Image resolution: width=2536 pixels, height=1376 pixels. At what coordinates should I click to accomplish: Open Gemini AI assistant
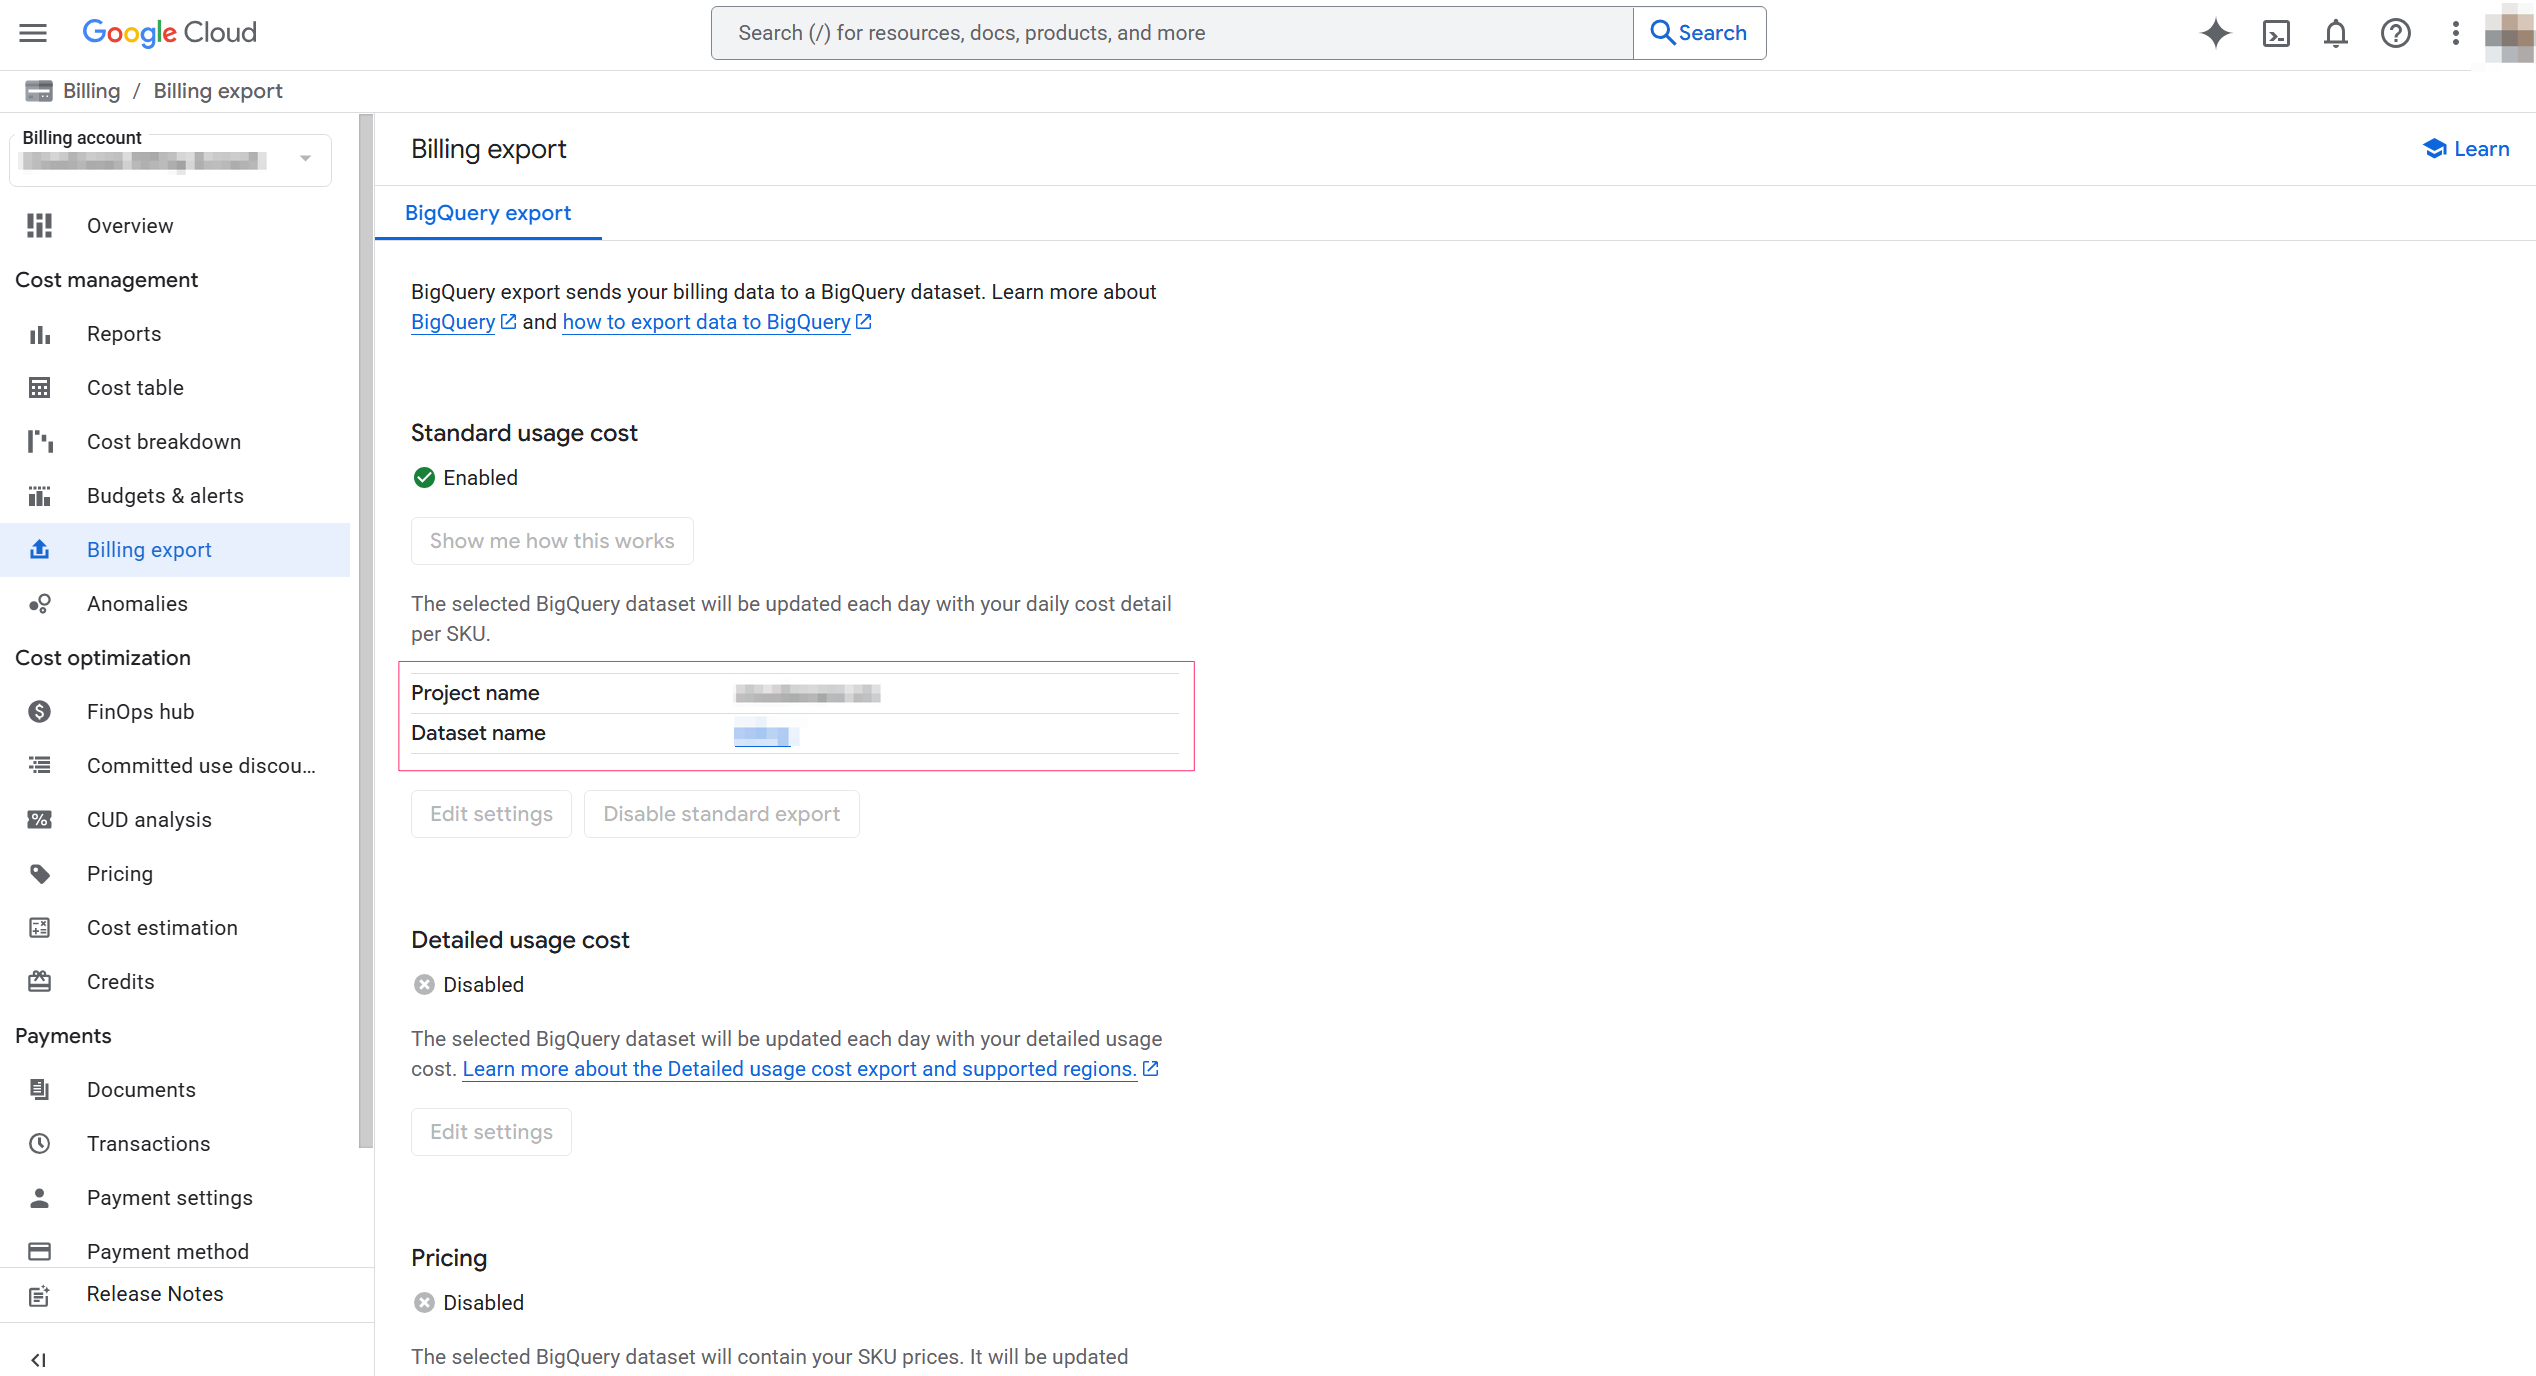point(2216,33)
